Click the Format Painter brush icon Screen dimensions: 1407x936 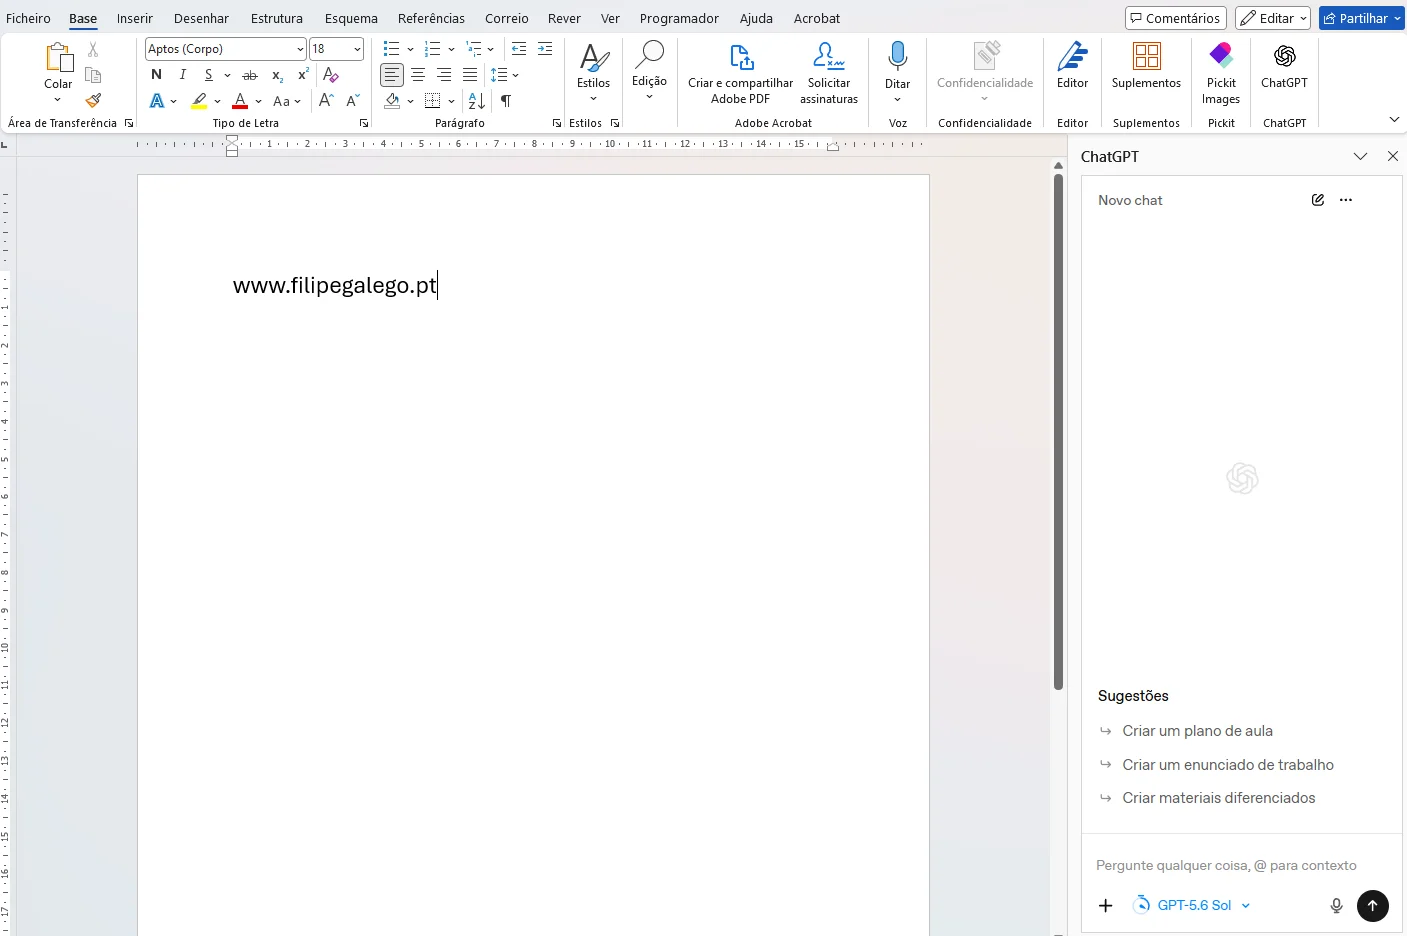point(93,100)
